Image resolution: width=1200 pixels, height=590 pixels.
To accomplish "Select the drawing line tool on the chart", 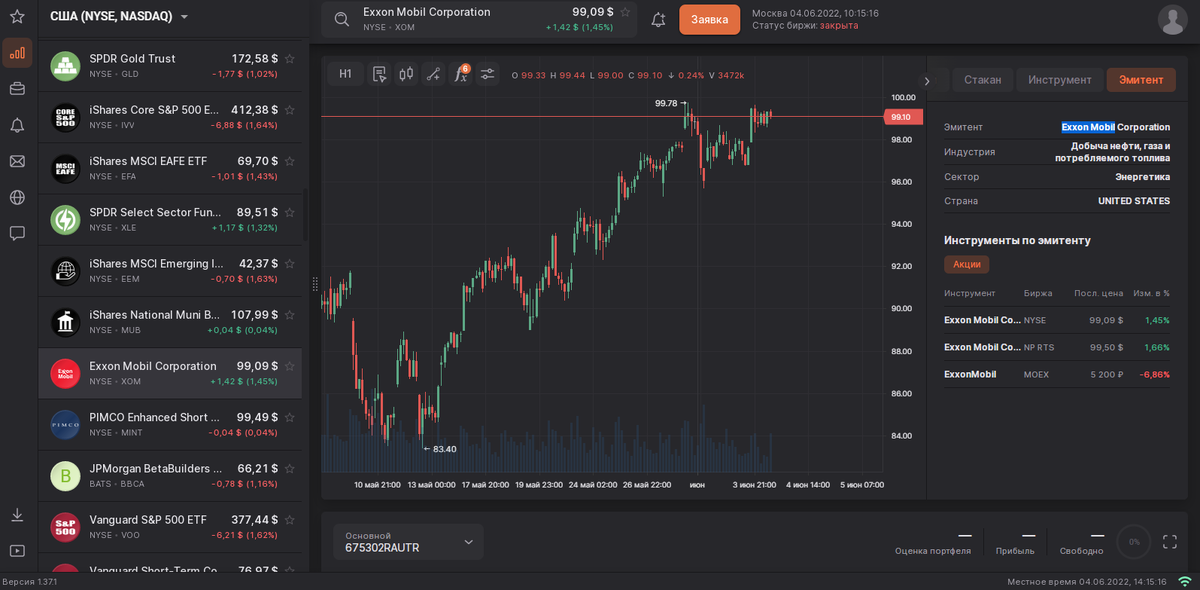I will click(433, 73).
